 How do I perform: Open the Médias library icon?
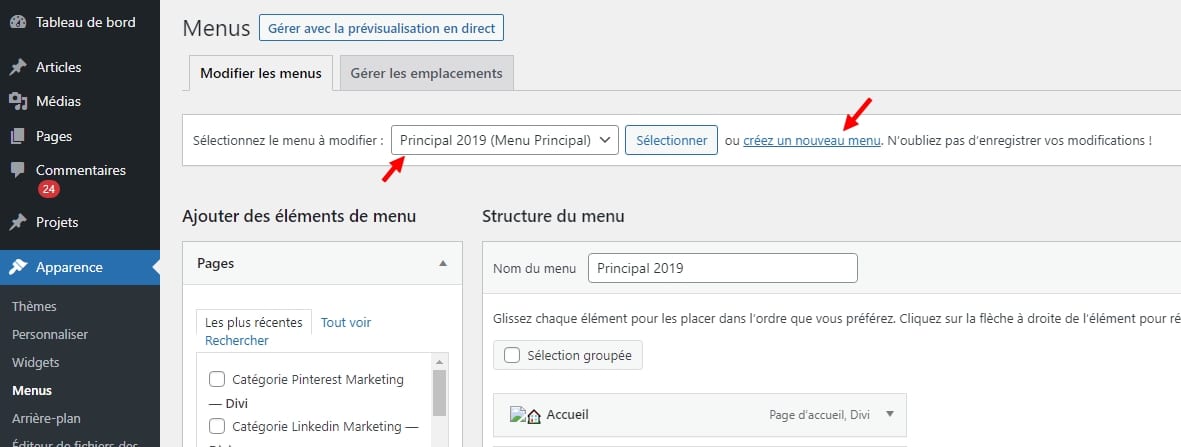pyautogui.click(x=18, y=101)
